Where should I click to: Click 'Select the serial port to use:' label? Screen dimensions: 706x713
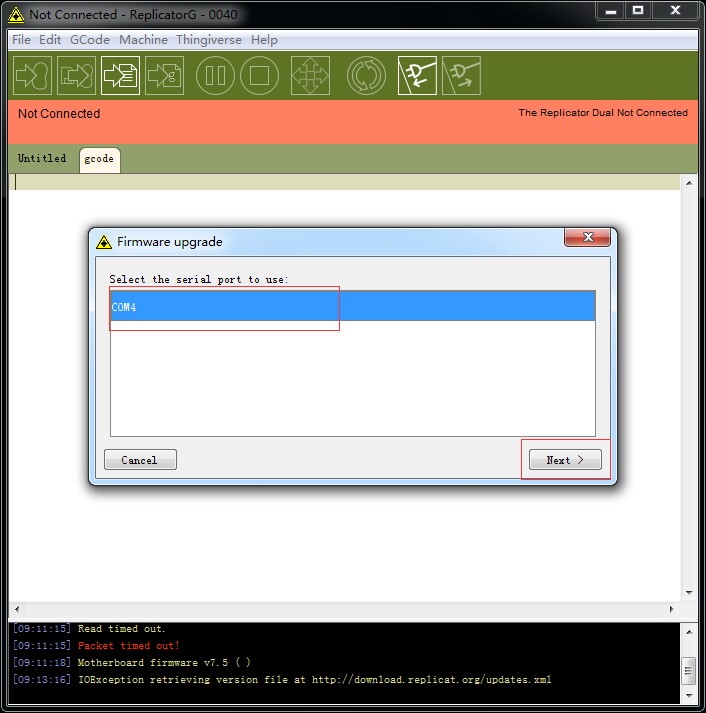pyautogui.click(x=199, y=279)
